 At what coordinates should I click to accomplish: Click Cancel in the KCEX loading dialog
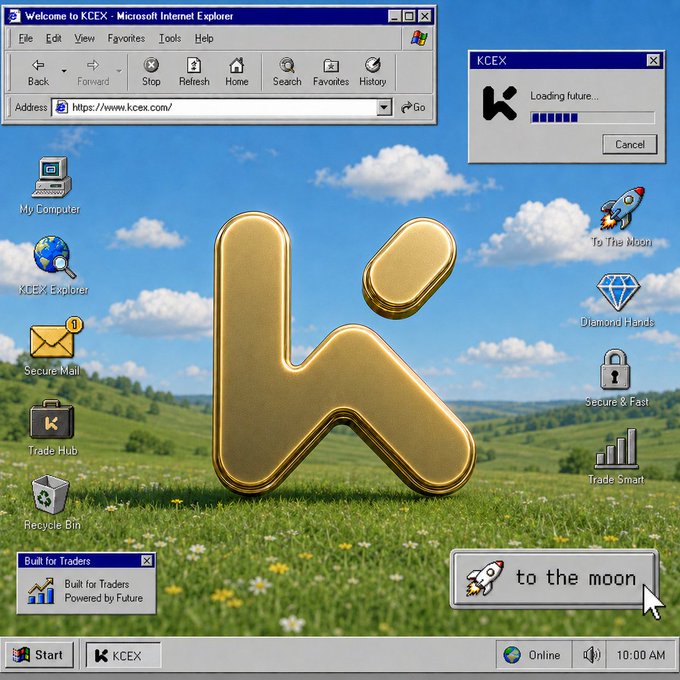click(x=630, y=144)
